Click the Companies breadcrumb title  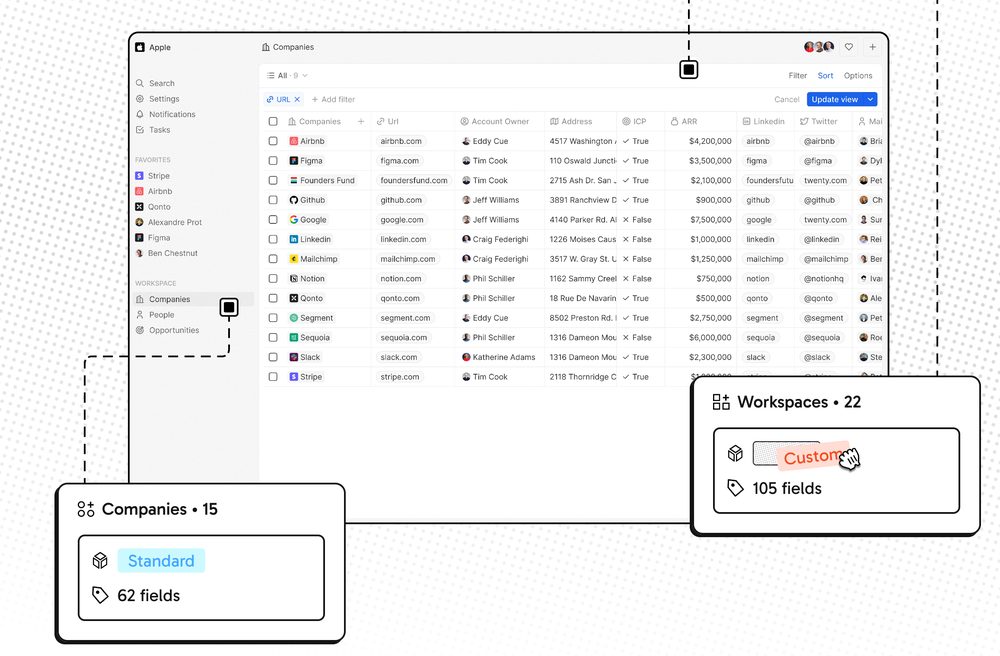point(288,47)
